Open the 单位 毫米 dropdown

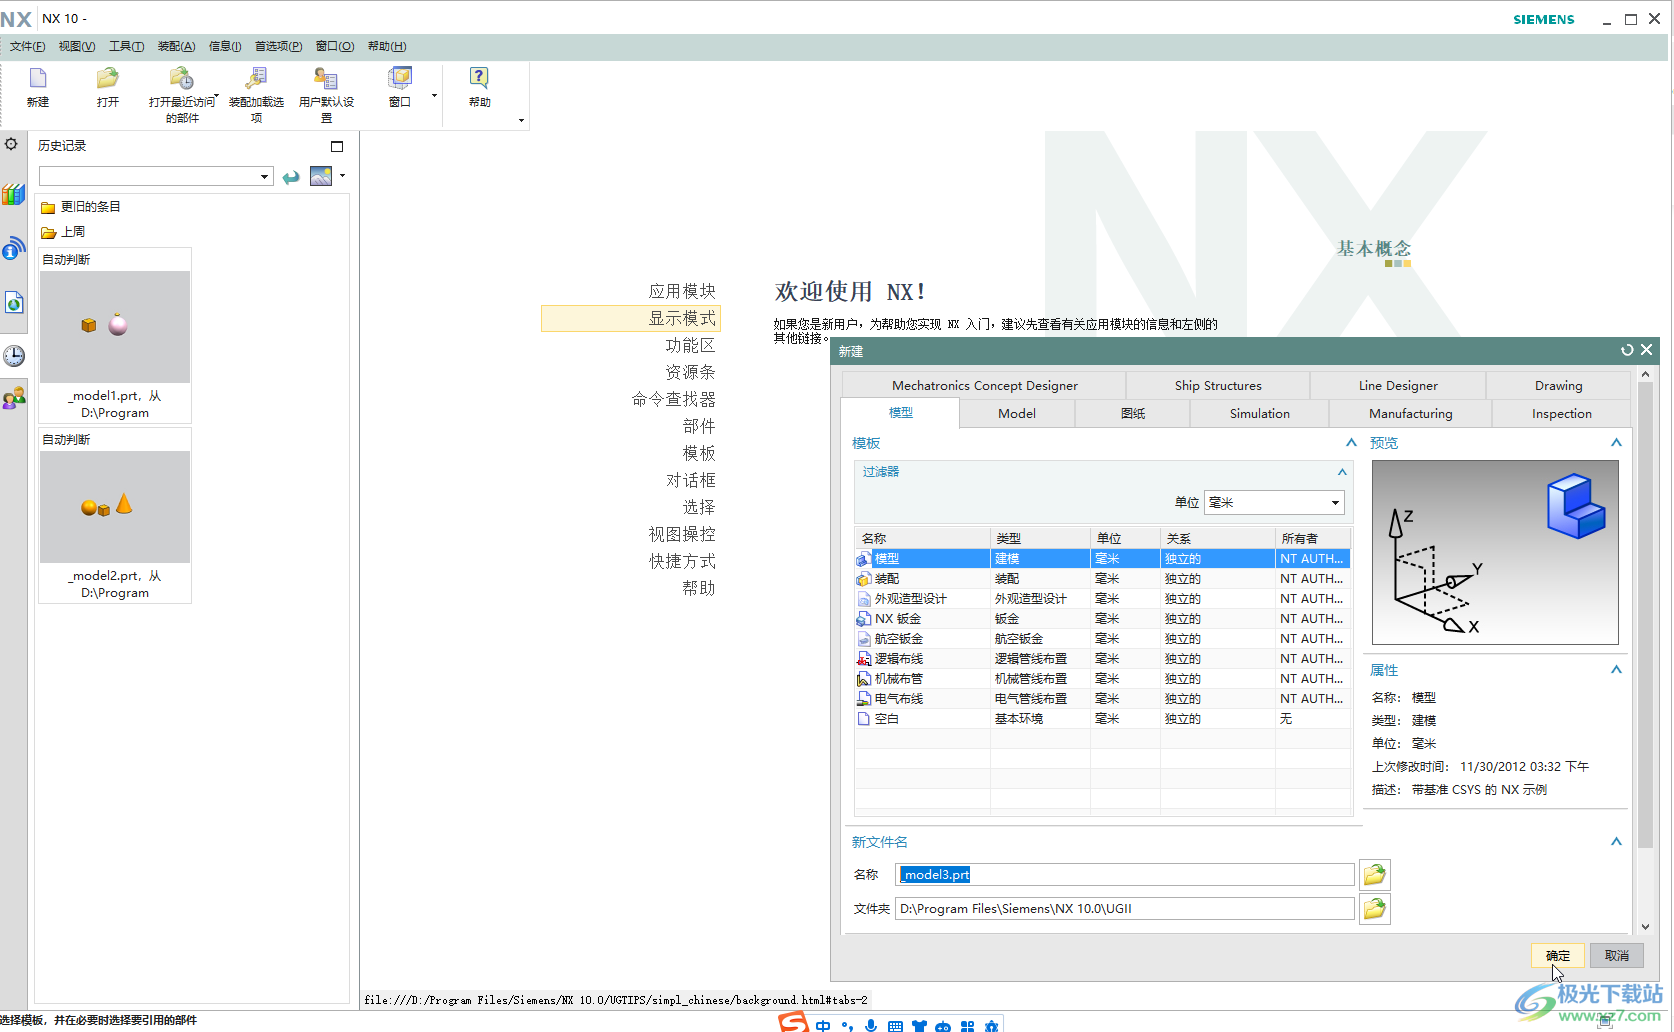[x=1274, y=502]
